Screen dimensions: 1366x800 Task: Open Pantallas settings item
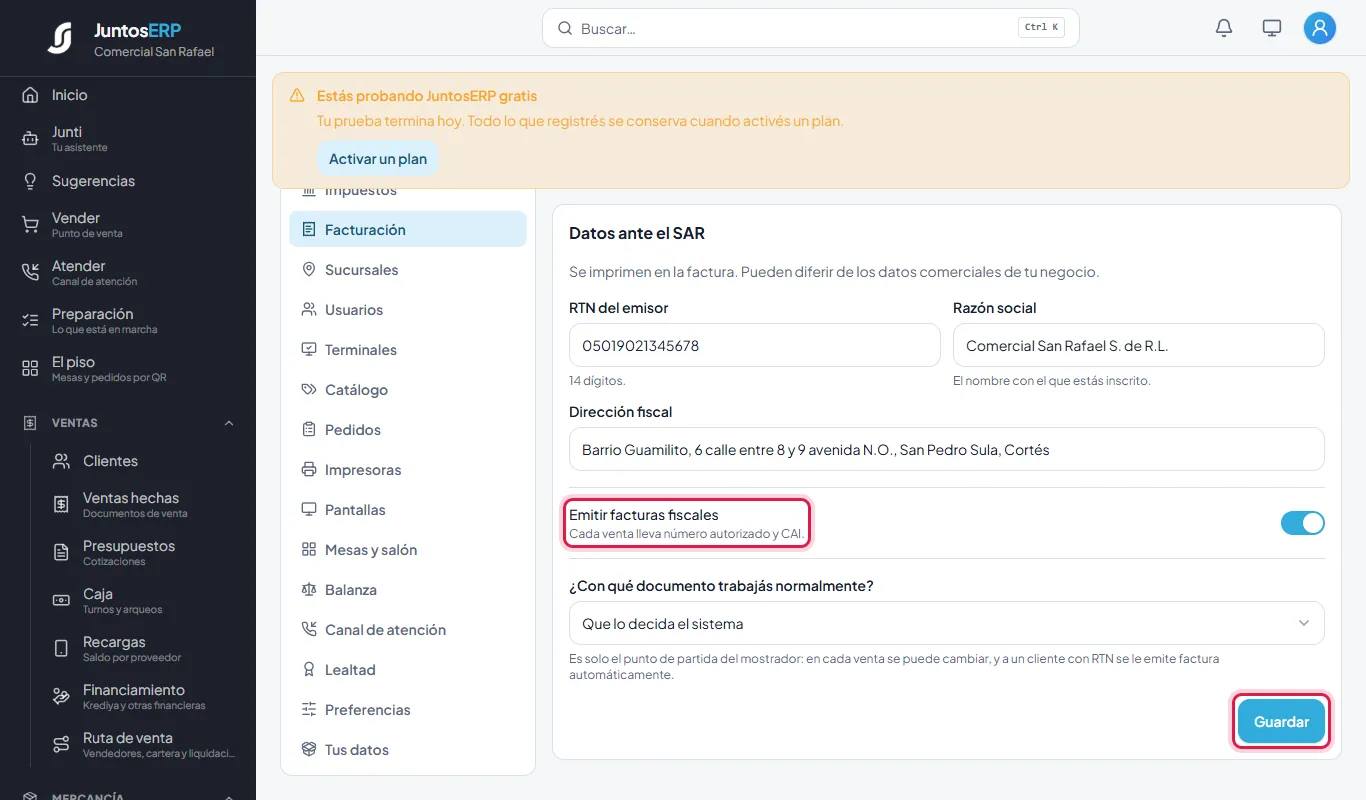[x=408, y=510]
